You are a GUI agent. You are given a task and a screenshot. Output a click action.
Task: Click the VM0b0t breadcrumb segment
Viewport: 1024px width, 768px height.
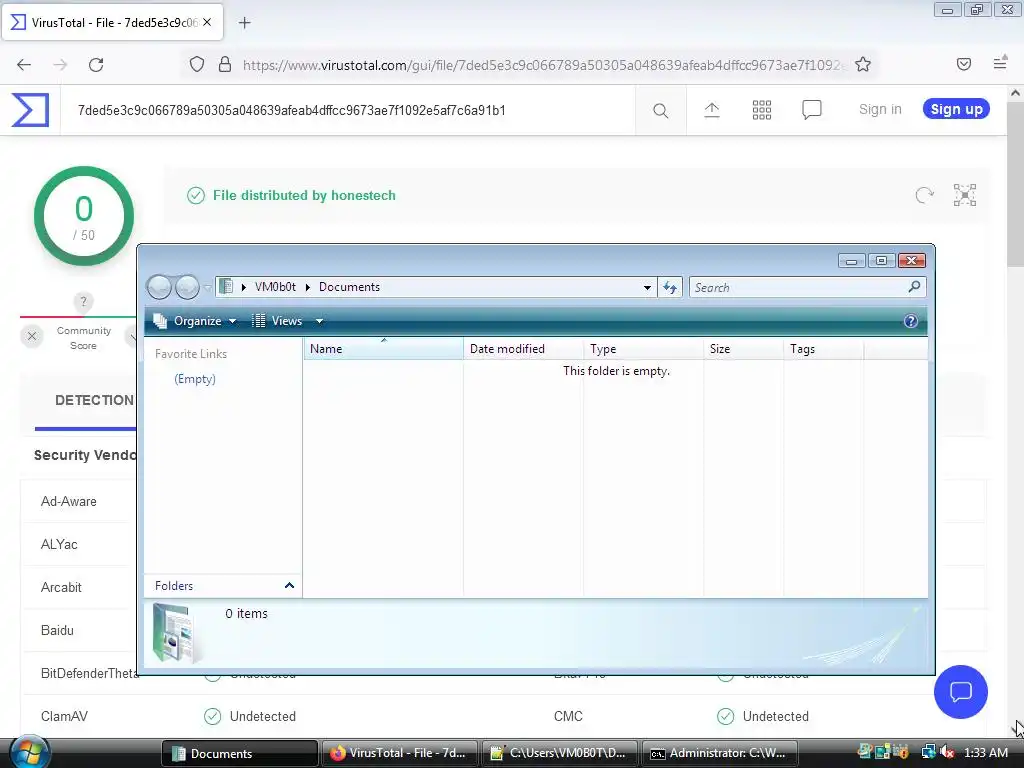pyautogui.click(x=275, y=287)
